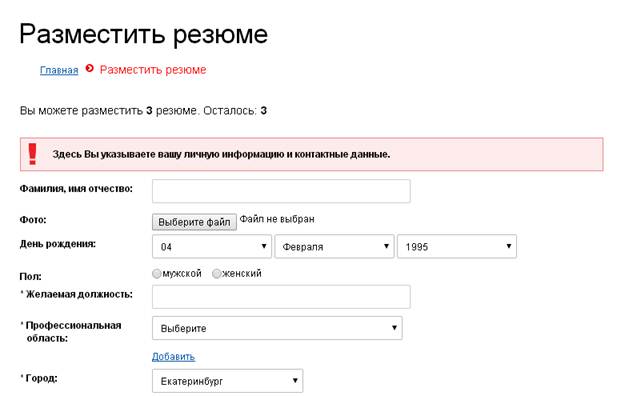The width and height of the screenshot is (621, 396).
Task: Open the Город dropdown showing Екатеринбург
Action: (x=228, y=381)
